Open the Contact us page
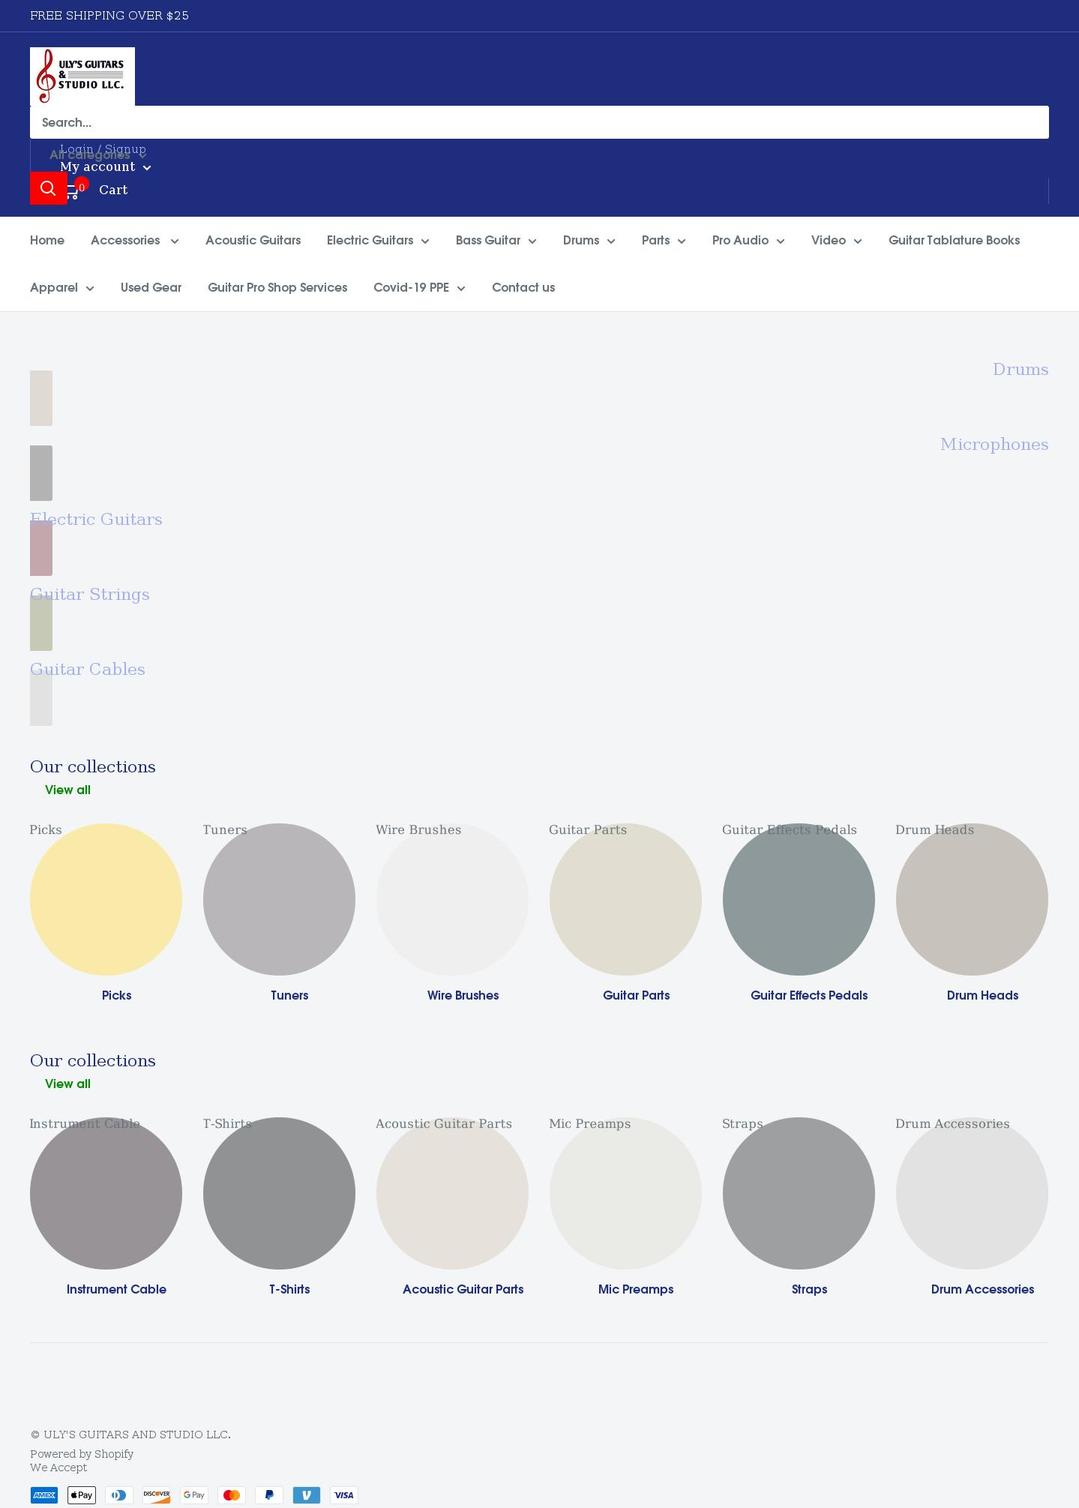Viewport: 1079px width, 1508px height. pos(523,287)
